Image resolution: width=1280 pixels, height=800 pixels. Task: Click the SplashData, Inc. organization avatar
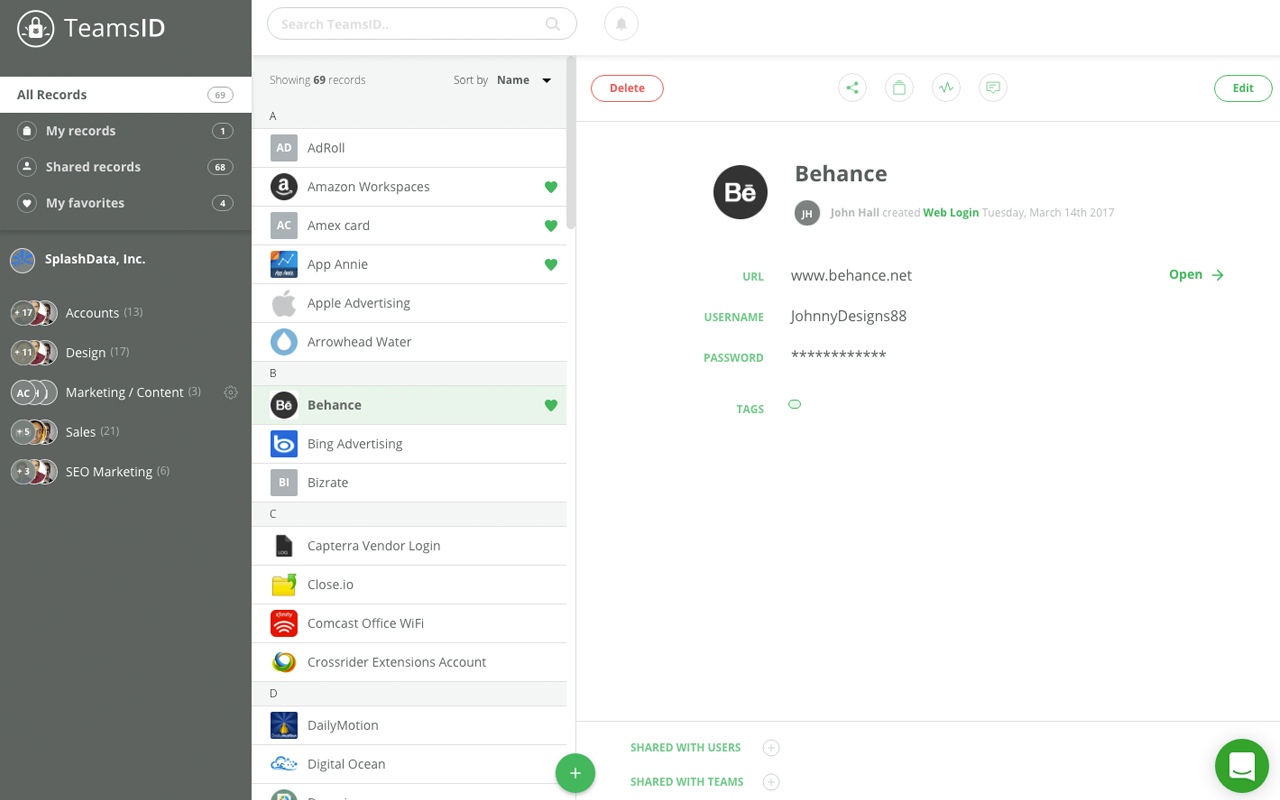click(22, 260)
